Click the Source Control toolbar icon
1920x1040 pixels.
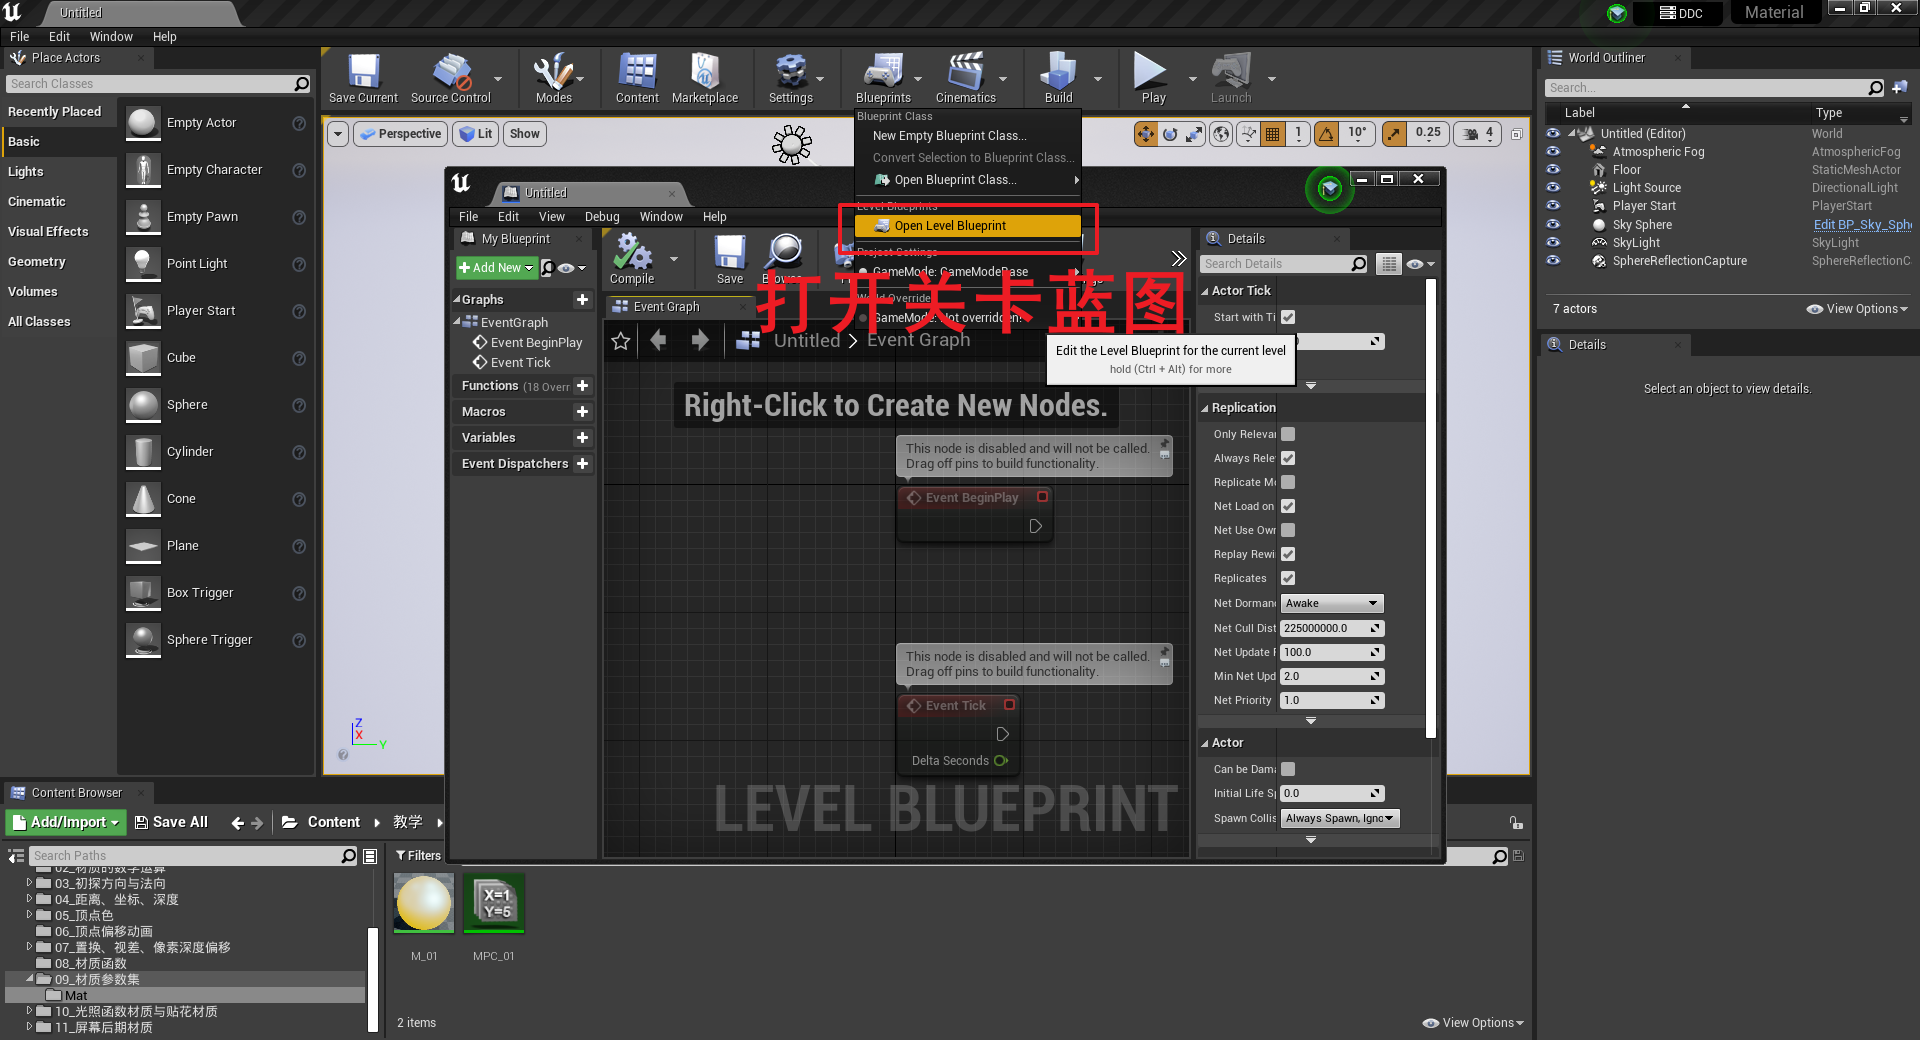(x=449, y=72)
